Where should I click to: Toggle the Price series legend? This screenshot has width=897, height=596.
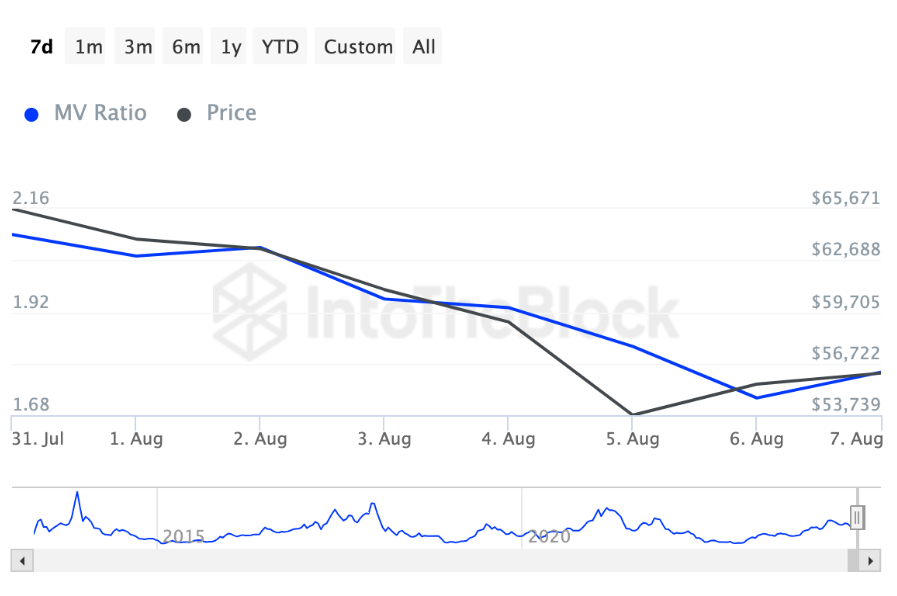pos(231,113)
